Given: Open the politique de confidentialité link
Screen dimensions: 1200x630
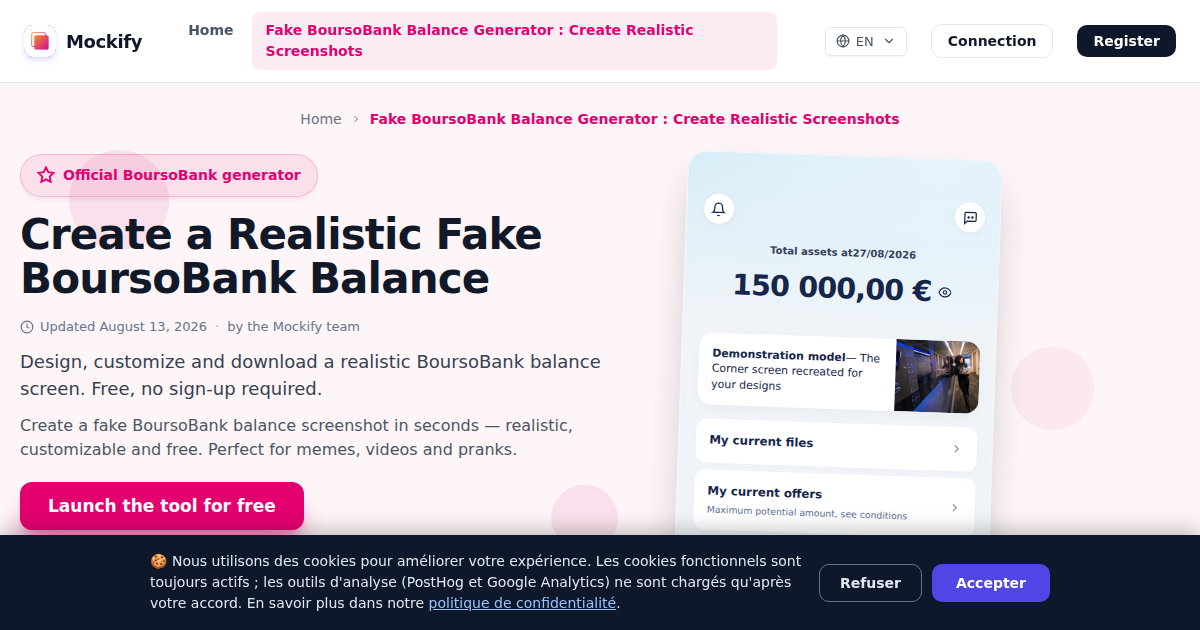Looking at the screenshot, I should [523, 603].
